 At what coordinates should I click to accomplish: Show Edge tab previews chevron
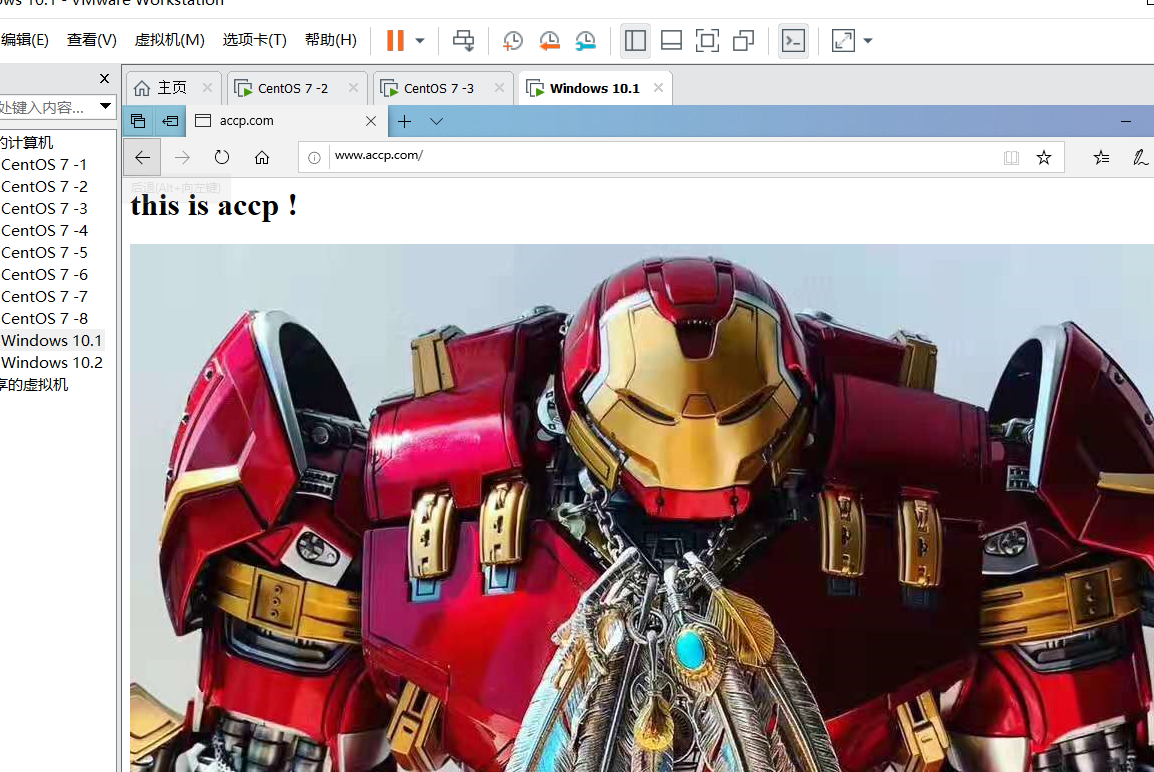(x=436, y=121)
